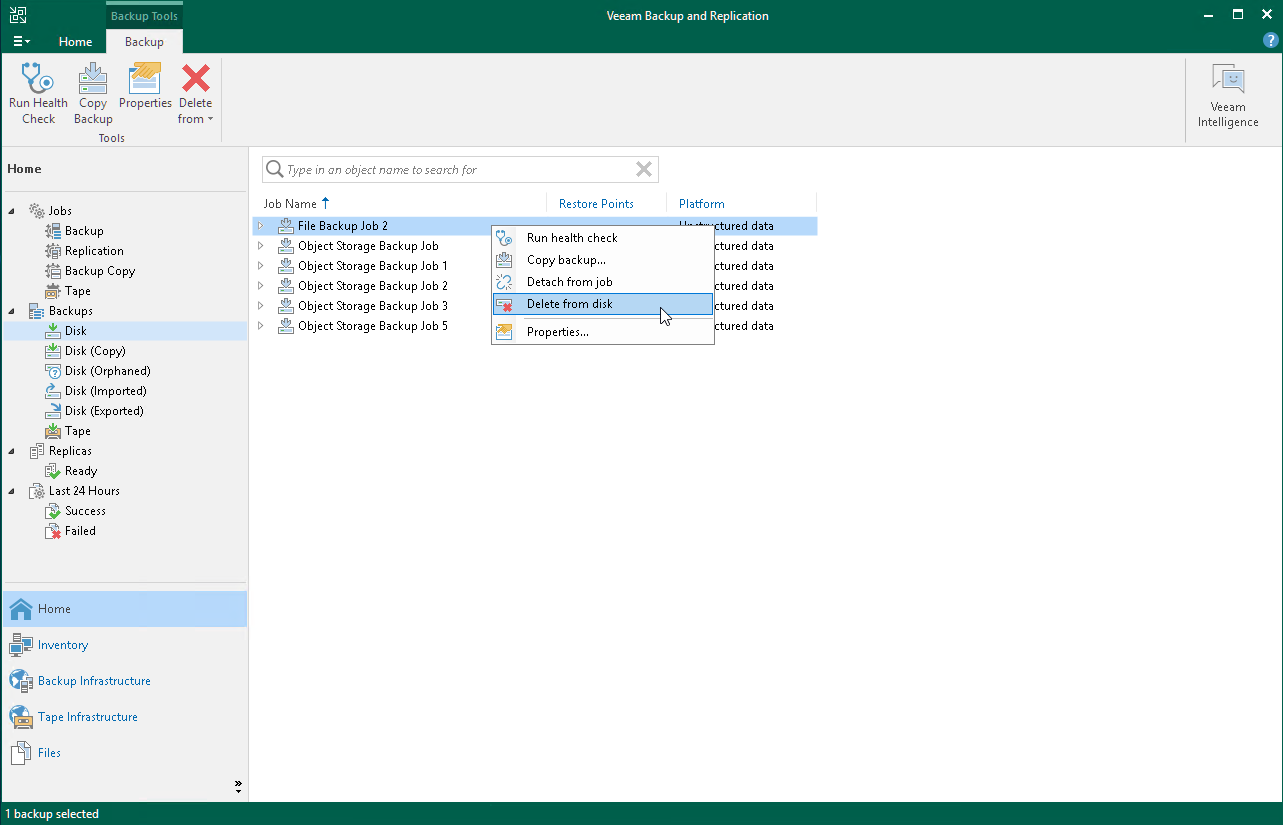Clear the search field with the X button
The width and height of the screenshot is (1283, 825).
pyautogui.click(x=643, y=169)
